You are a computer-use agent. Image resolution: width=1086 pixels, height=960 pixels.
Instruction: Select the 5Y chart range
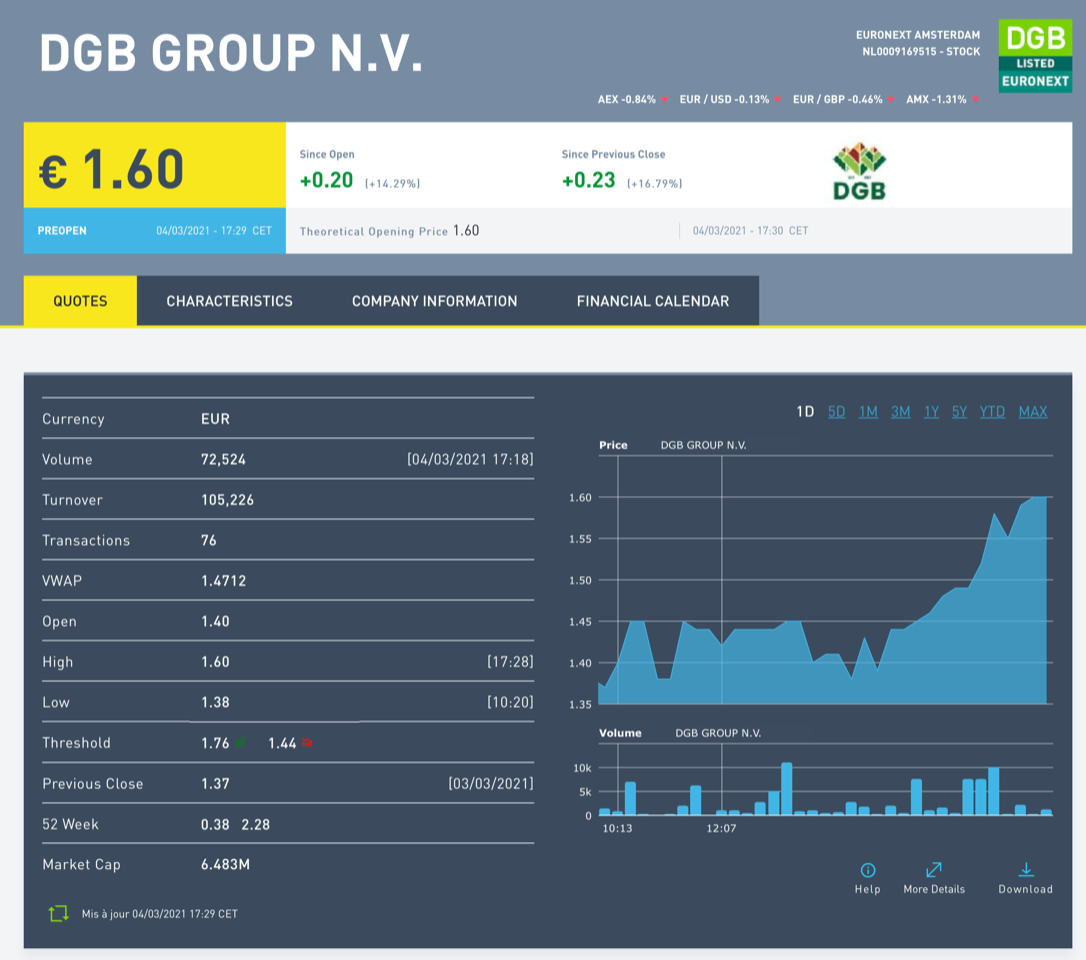(x=959, y=412)
